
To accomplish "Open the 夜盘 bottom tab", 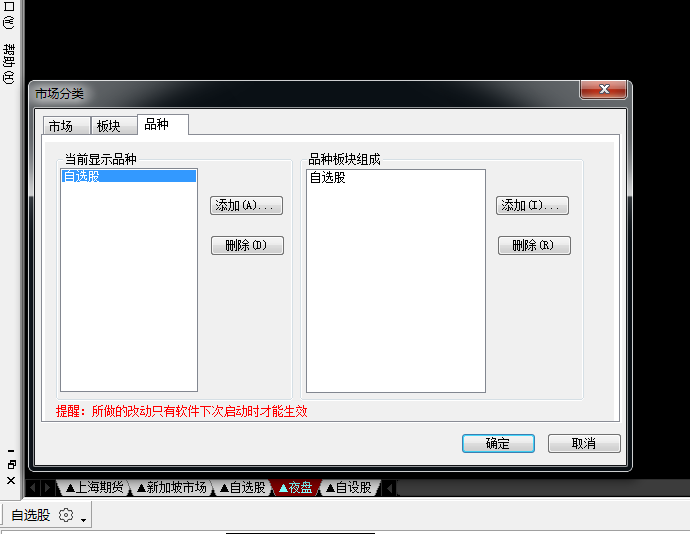I will (296, 487).
